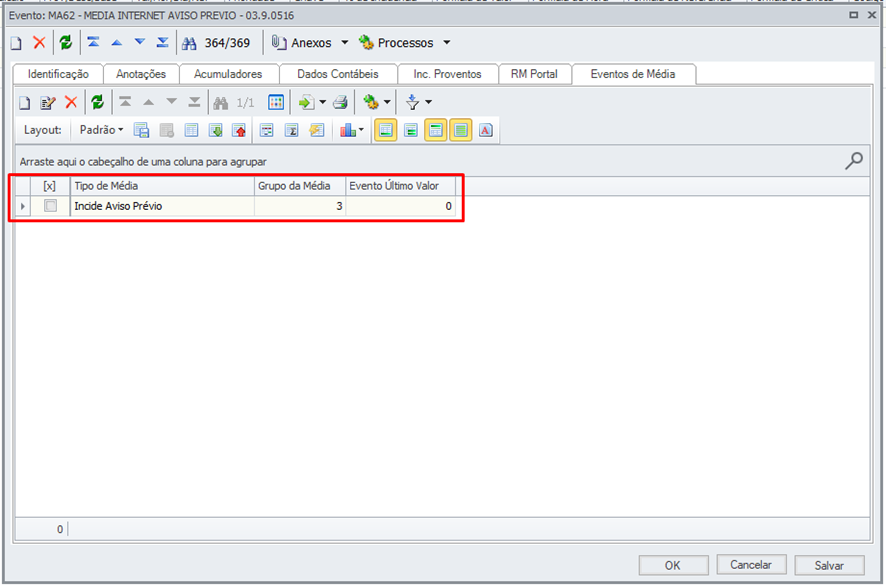Go to next record in the top toolbar

140,42
